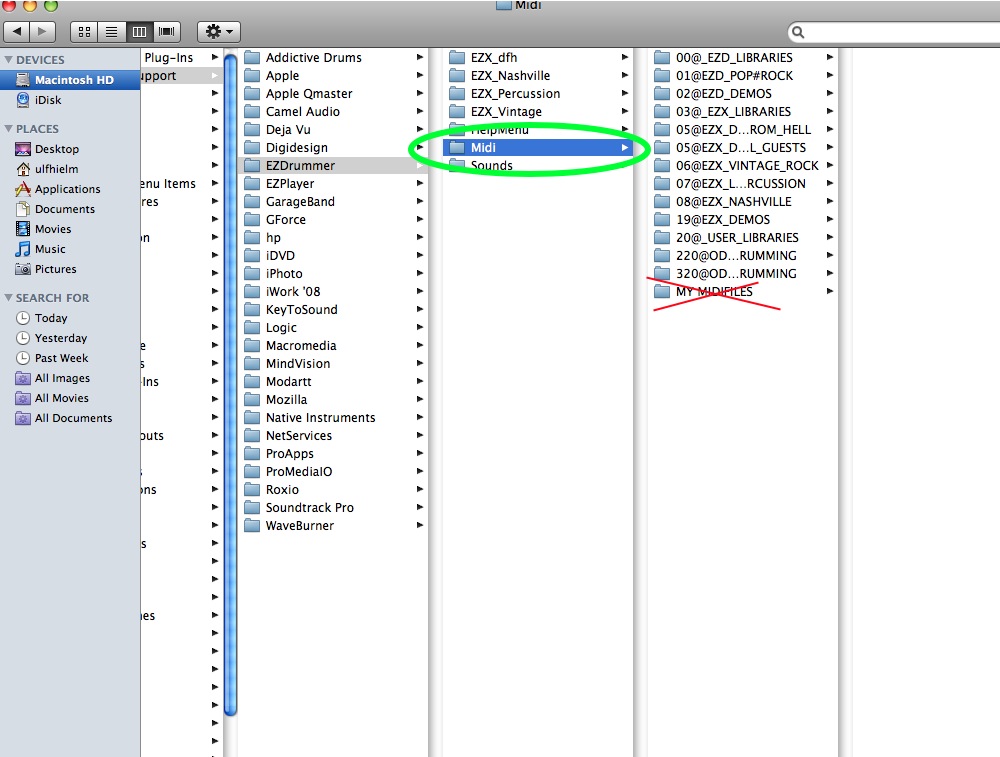Switch to Cover Flow view
Viewport: 1000px width, 757px height.
pos(166,31)
